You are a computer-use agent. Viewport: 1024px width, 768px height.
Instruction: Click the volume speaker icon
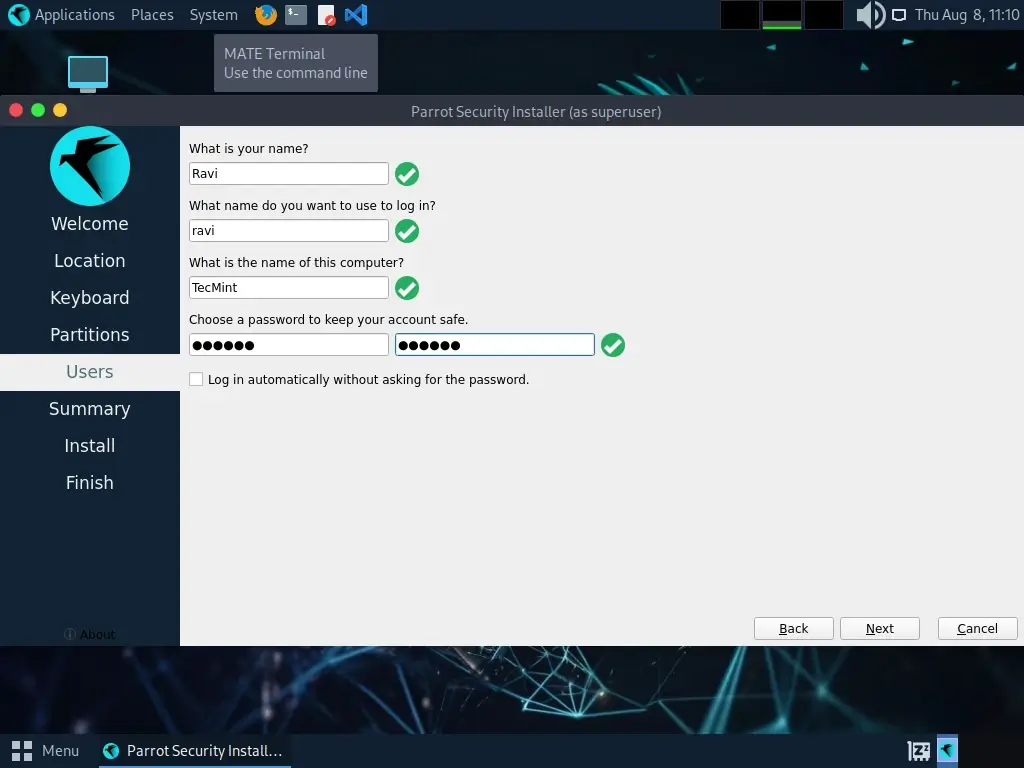coord(870,15)
